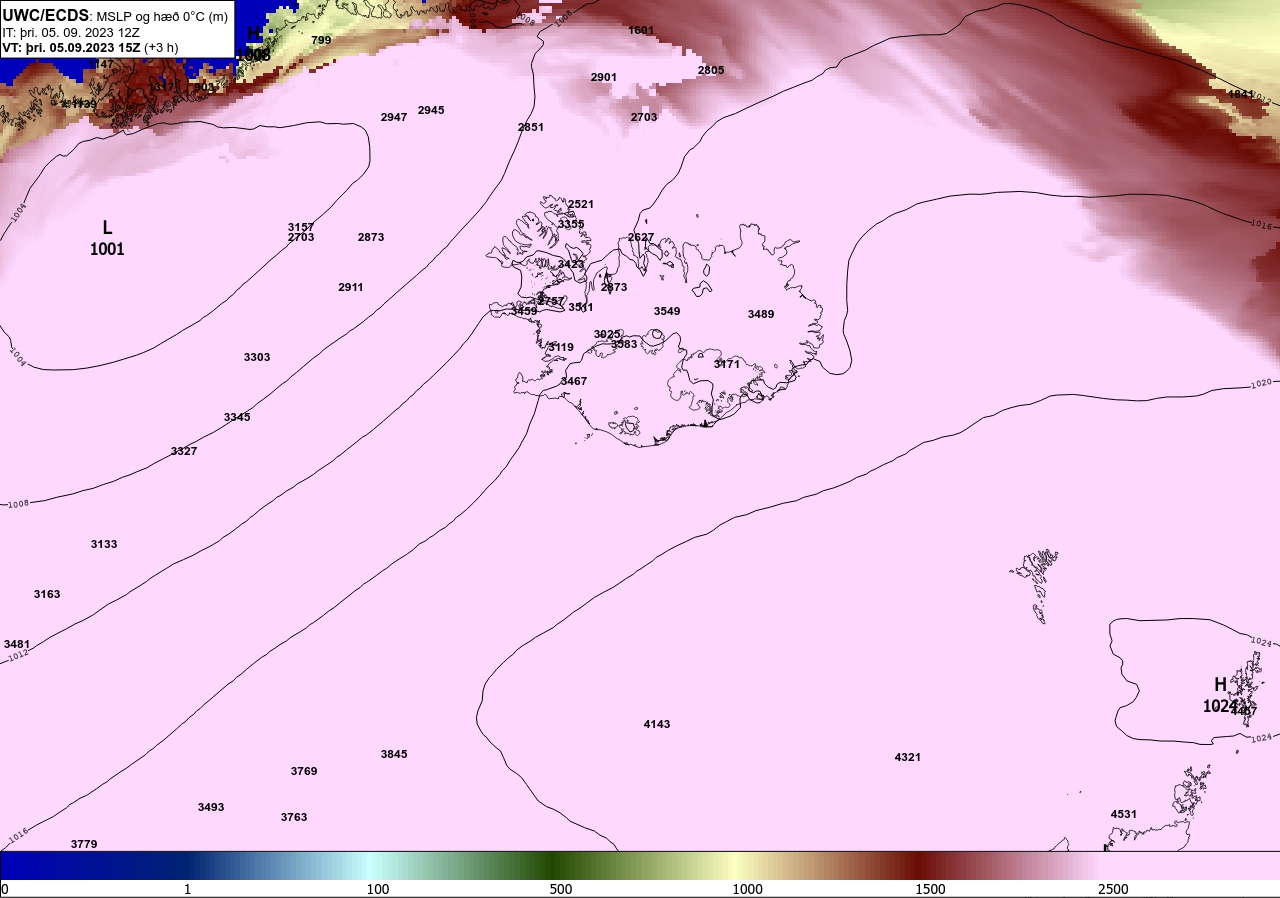
Task: Select the 3157 label
Action: 301,227
